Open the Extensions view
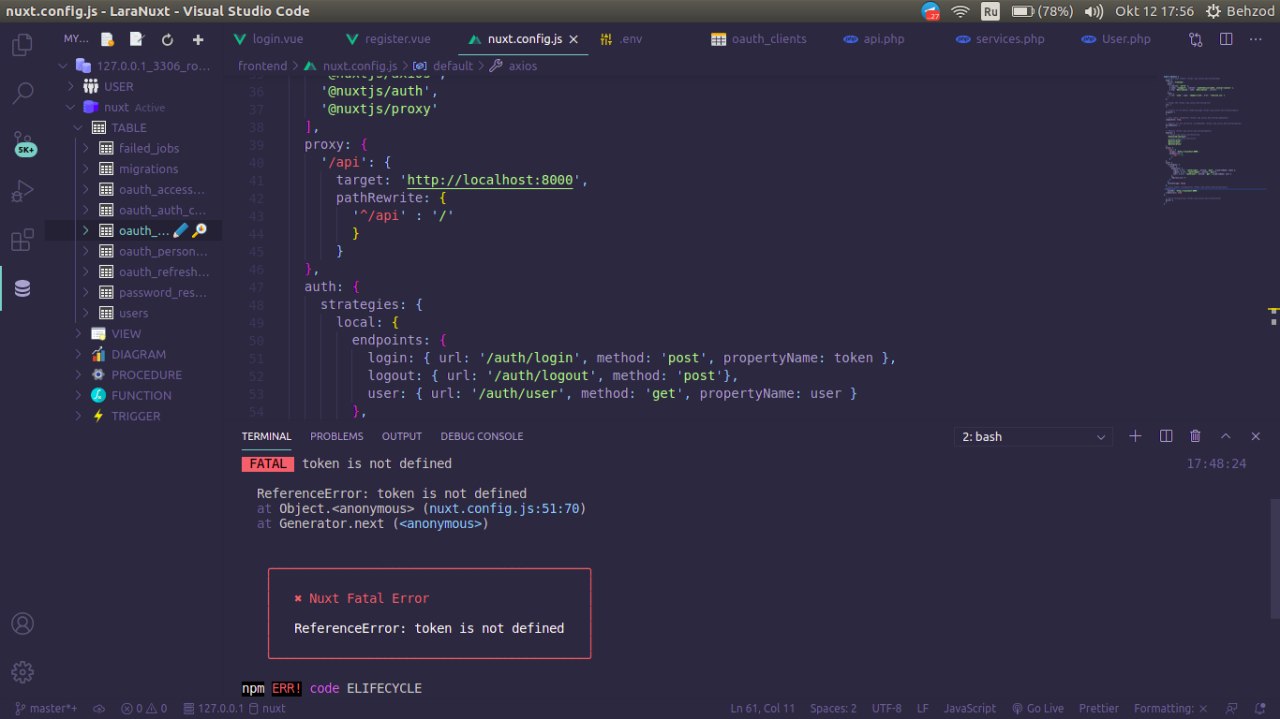The height and width of the screenshot is (719, 1280). click(22, 240)
